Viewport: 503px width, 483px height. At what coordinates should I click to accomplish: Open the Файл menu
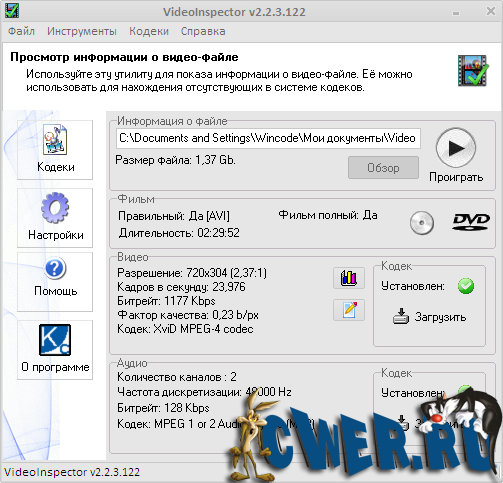point(21,31)
